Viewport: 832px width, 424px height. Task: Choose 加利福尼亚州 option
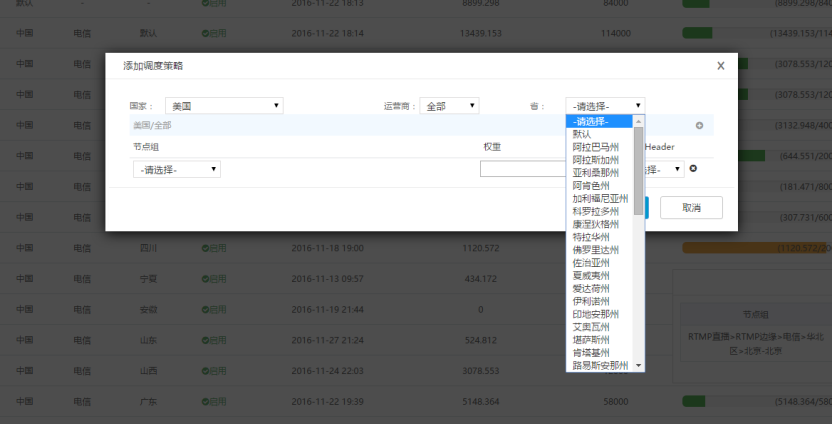coord(600,198)
